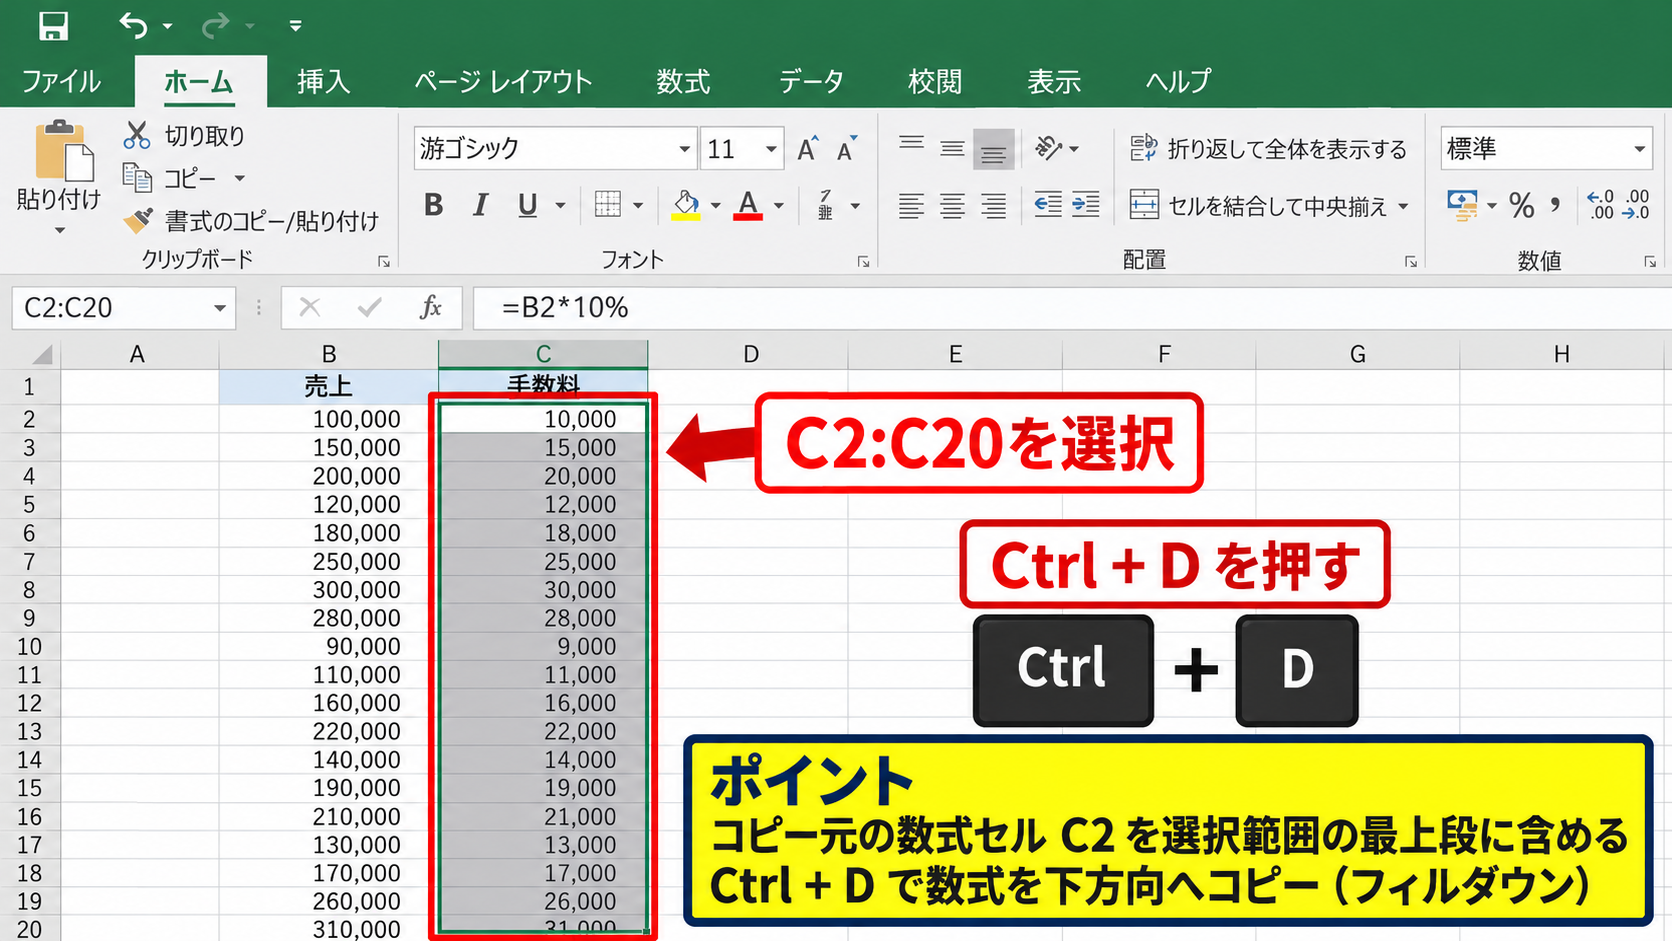Switch to the データ tab

(811, 81)
